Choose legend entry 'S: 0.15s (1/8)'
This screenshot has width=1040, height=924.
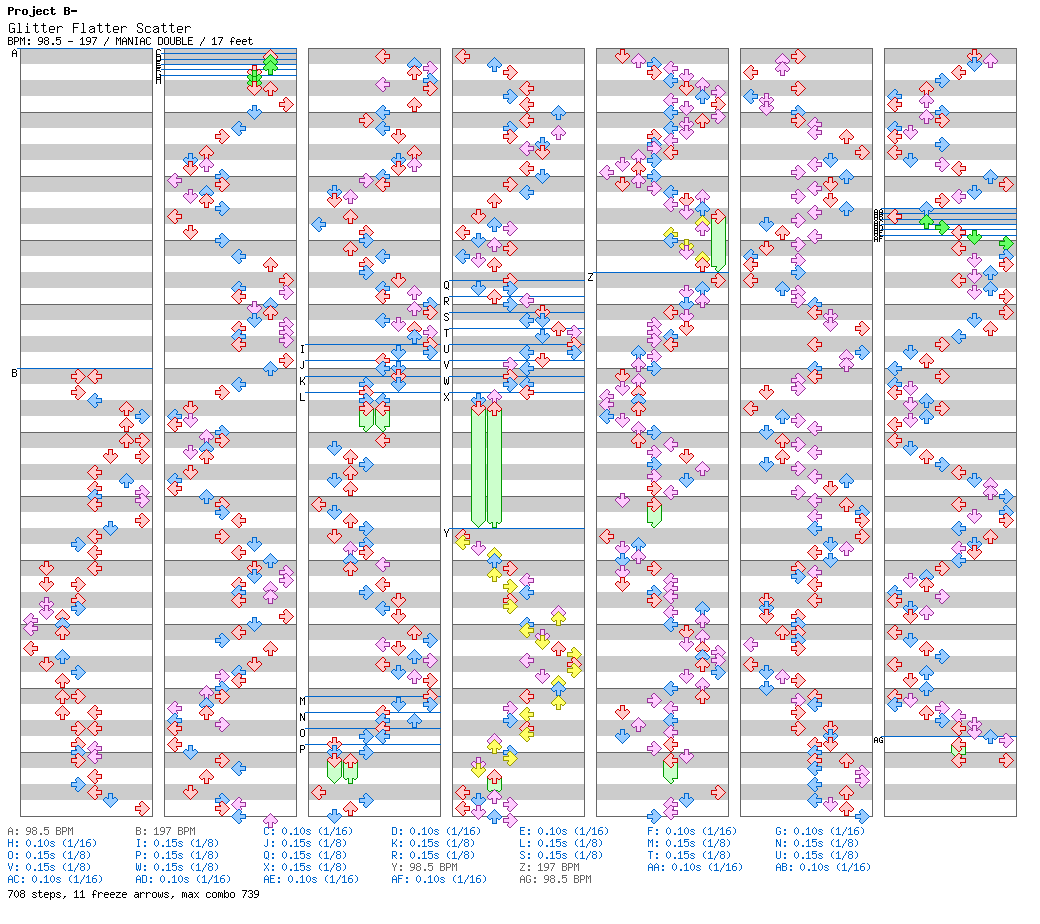pyautogui.click(x=561, y=855)
